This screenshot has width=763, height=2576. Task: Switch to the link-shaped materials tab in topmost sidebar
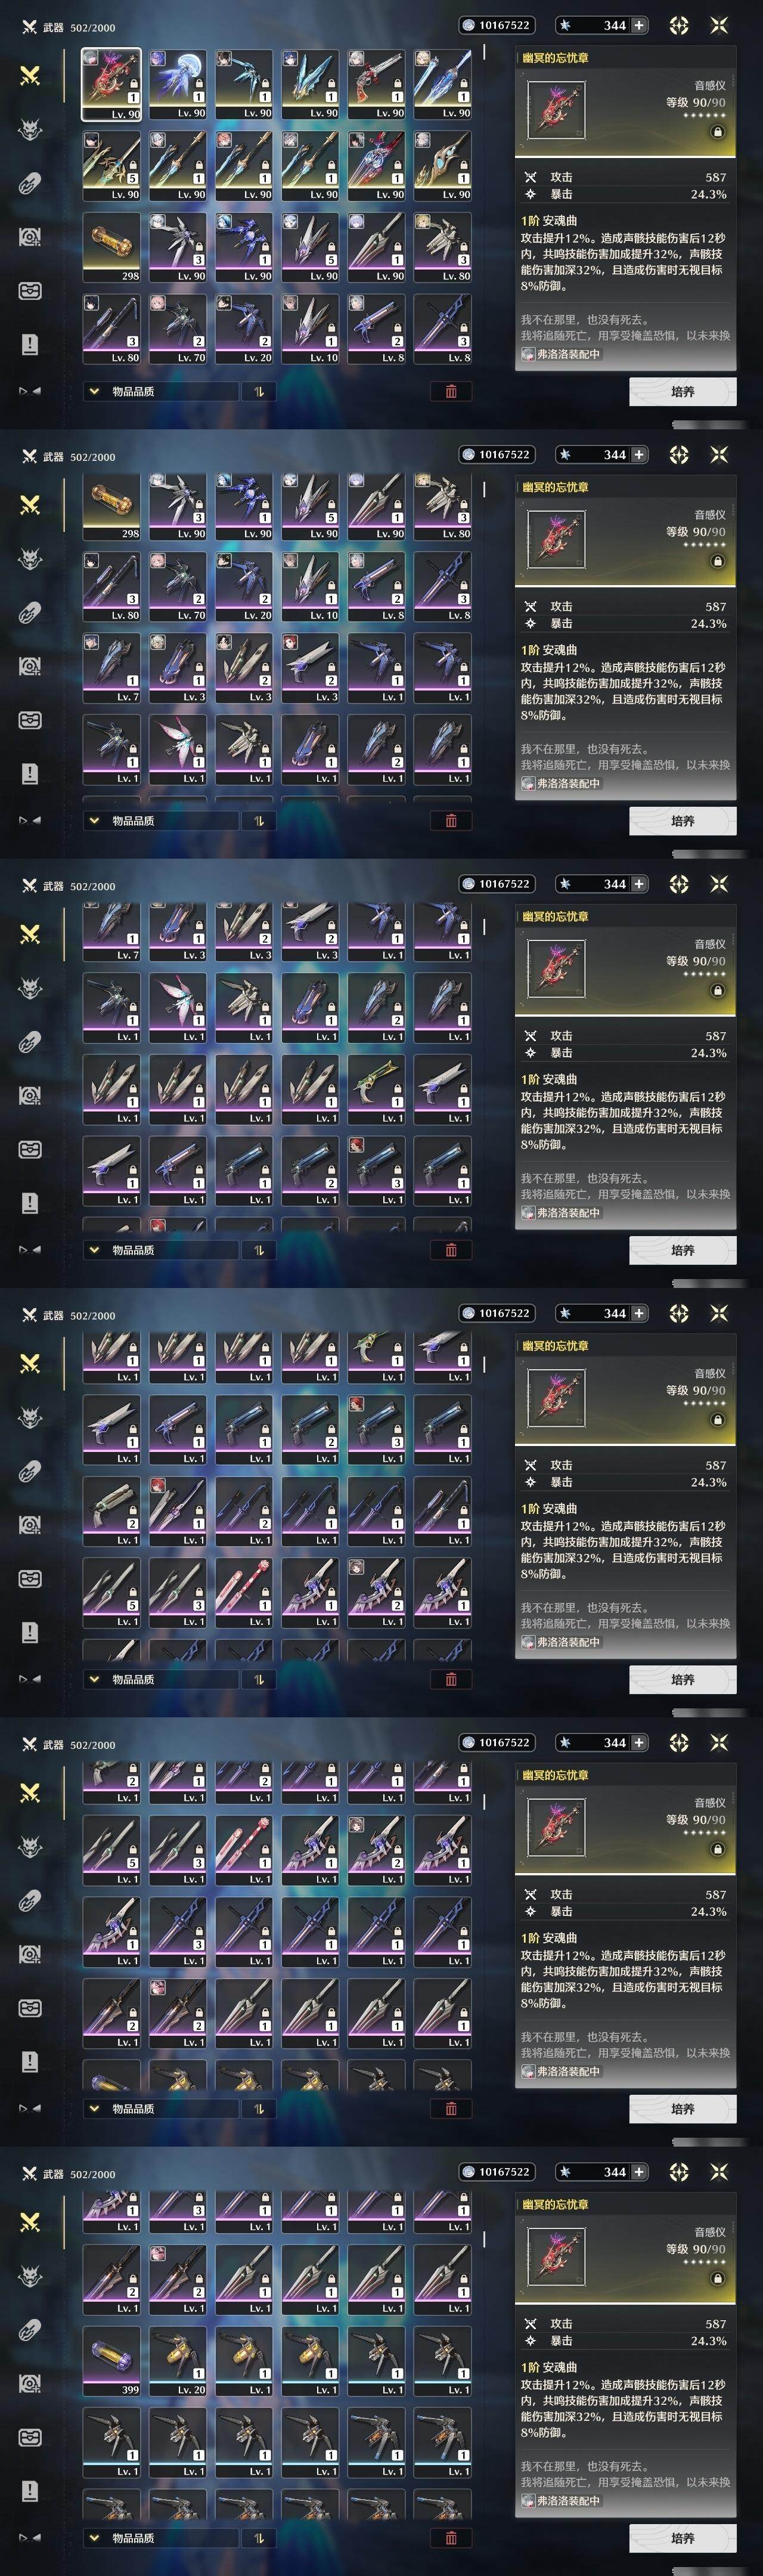point(30,183)
